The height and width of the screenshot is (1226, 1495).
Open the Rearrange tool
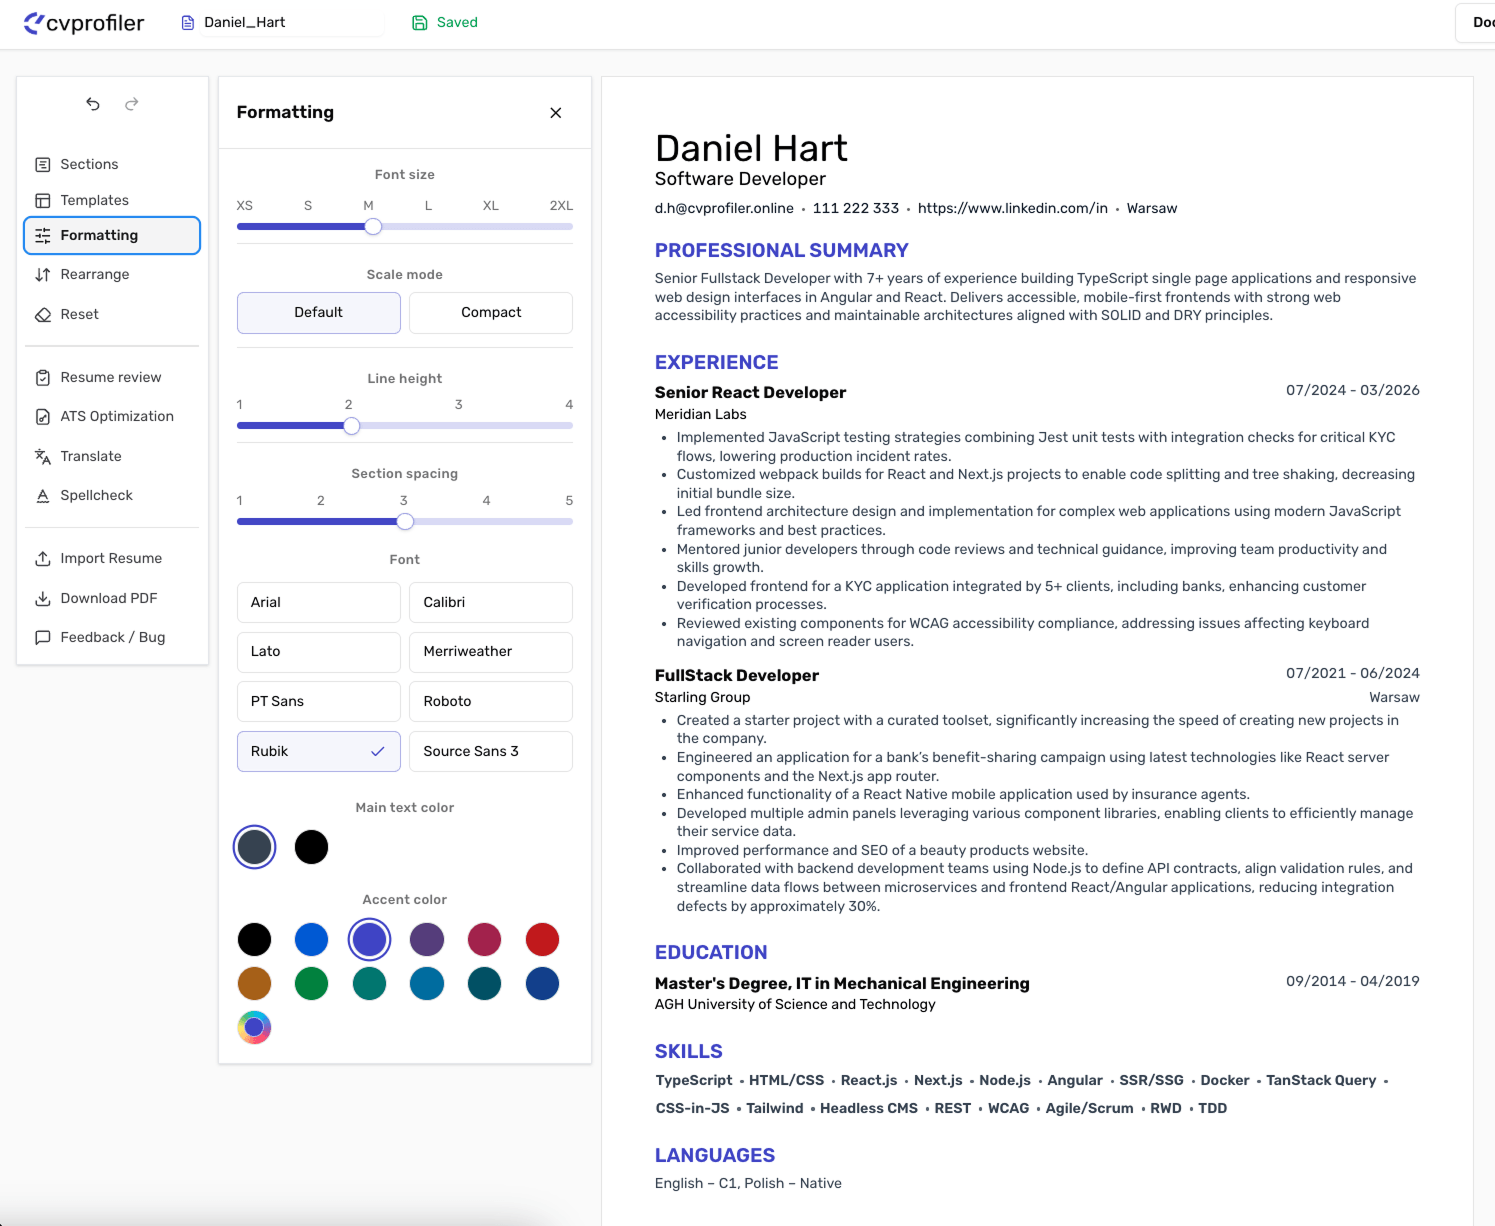95,274
